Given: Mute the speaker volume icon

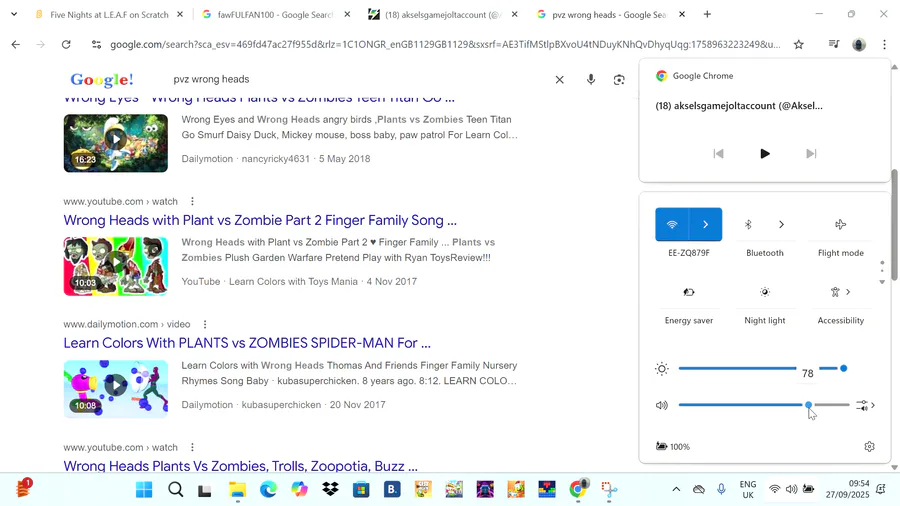Looking at the screenshot, I should pyautogui.click(x=662, y=405).
